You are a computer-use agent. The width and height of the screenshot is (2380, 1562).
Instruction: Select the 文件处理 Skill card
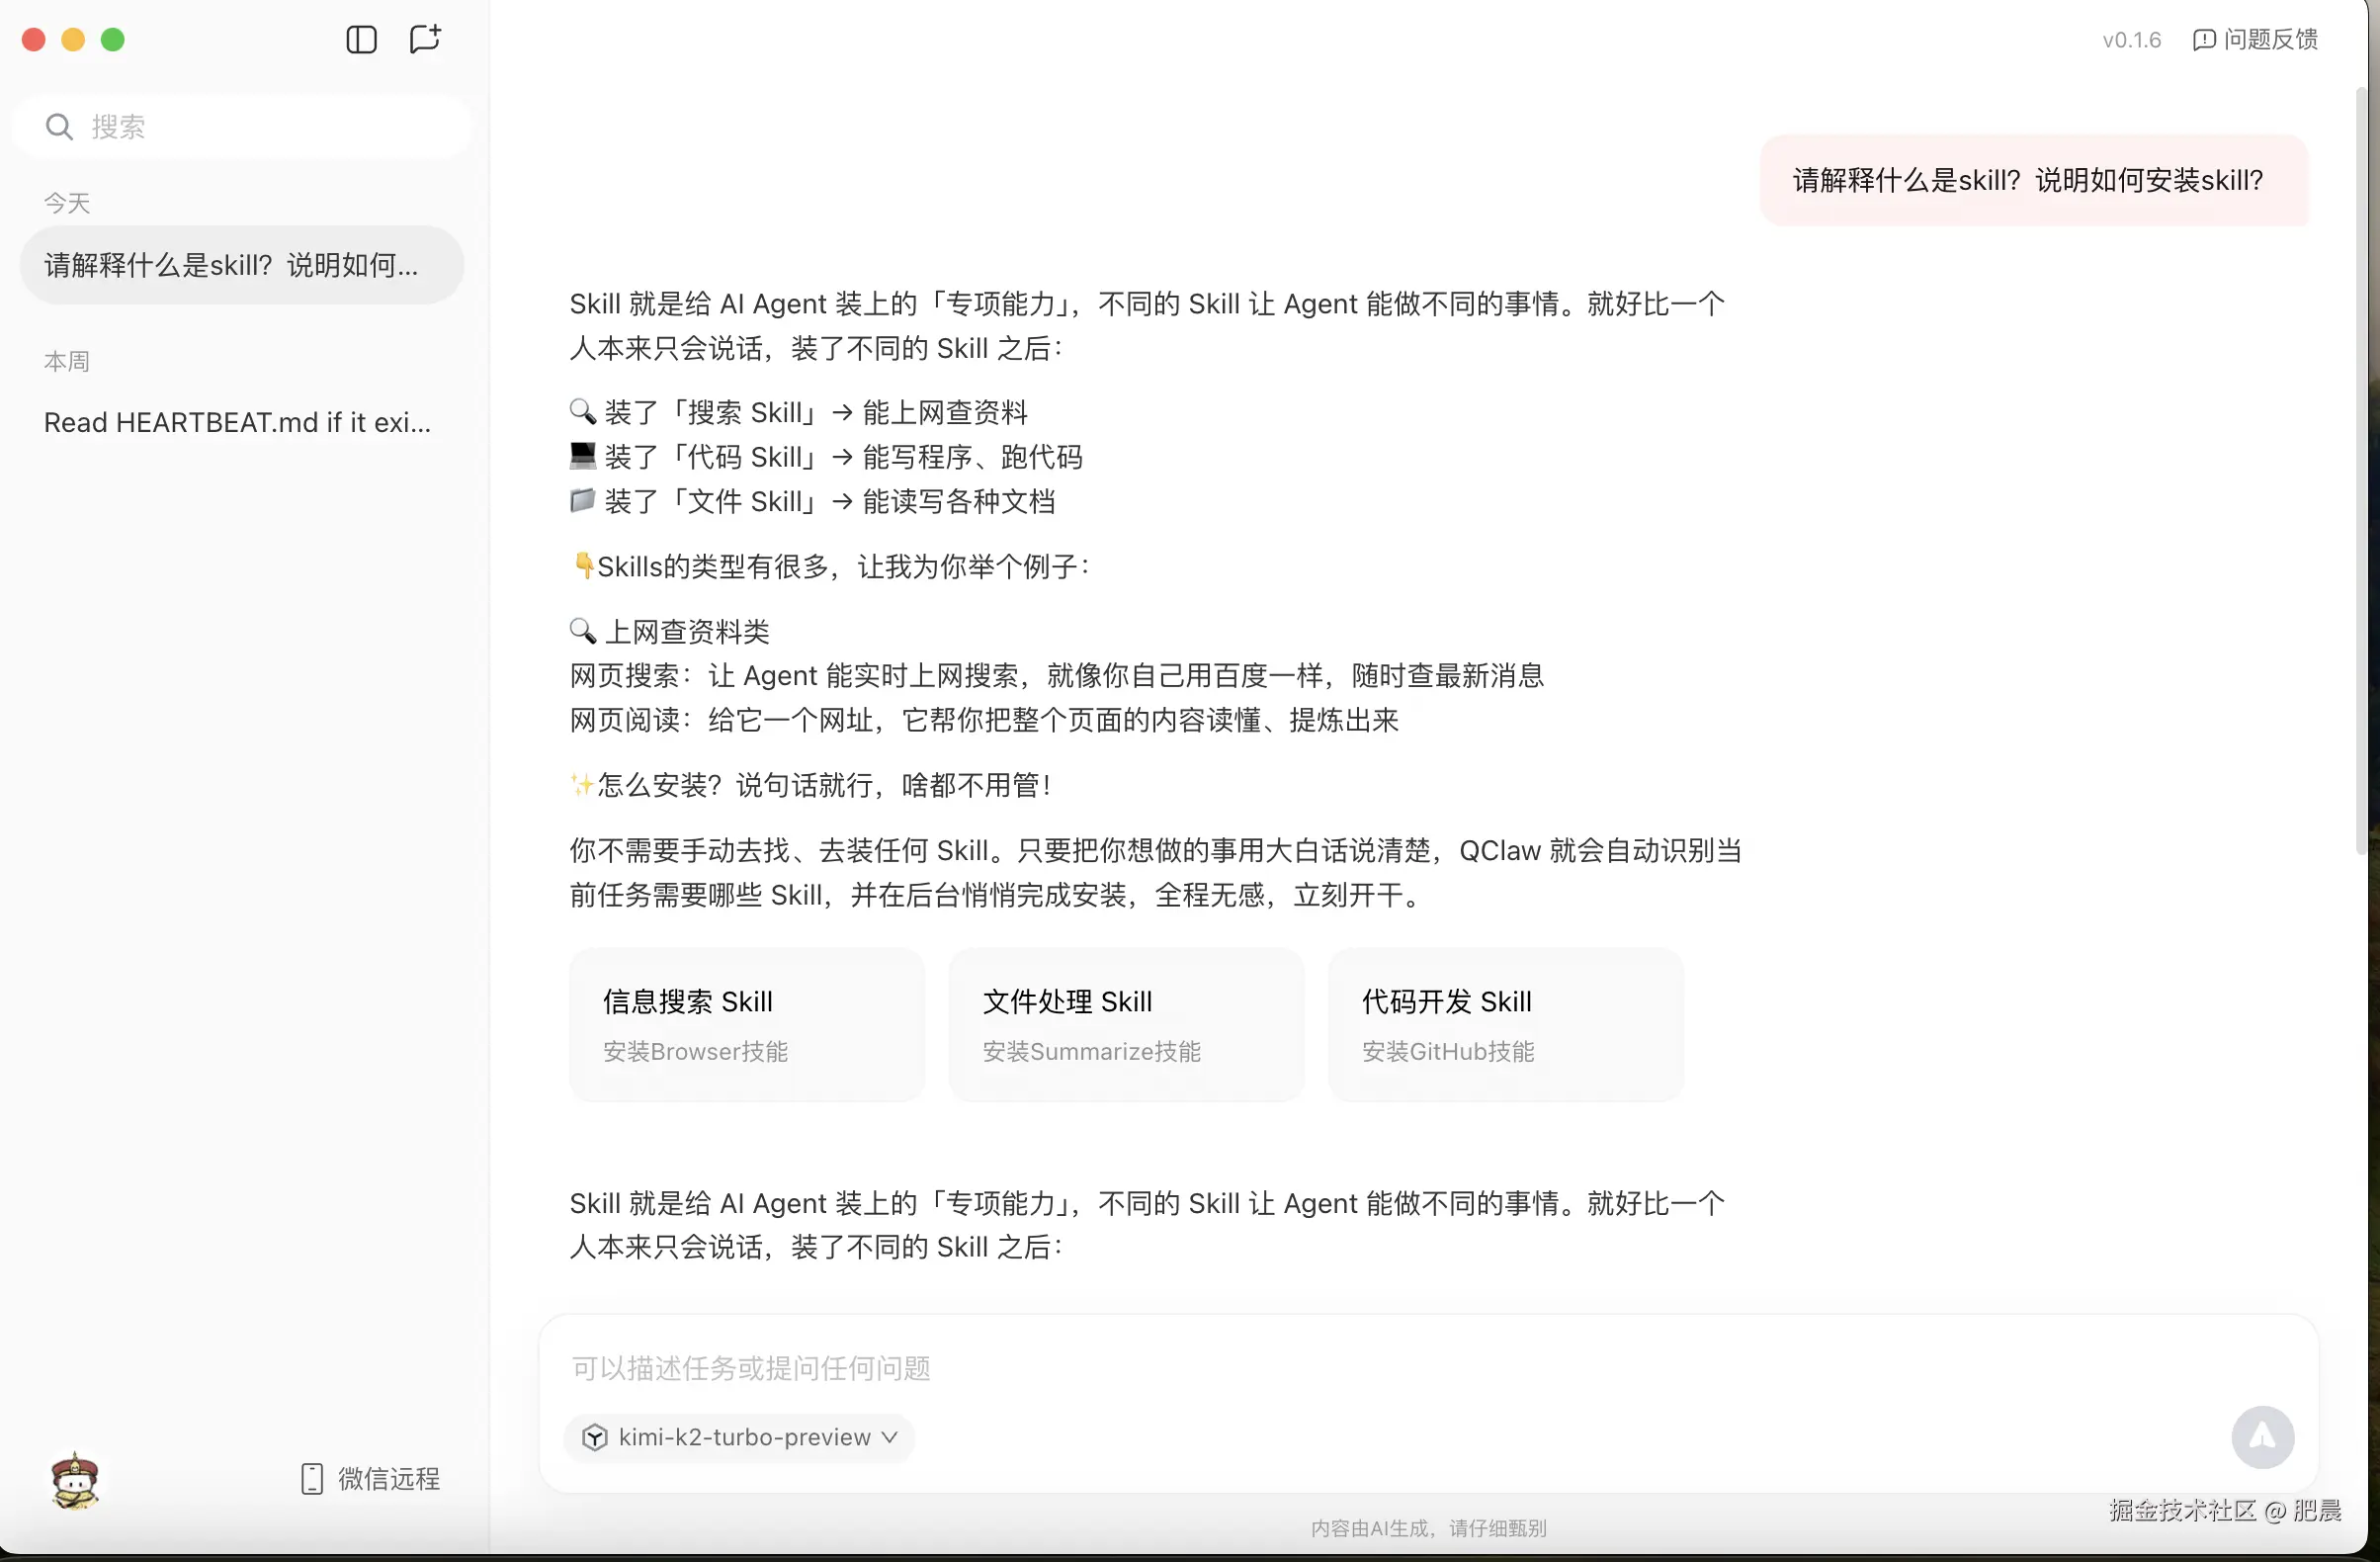coord(1126,1024)
